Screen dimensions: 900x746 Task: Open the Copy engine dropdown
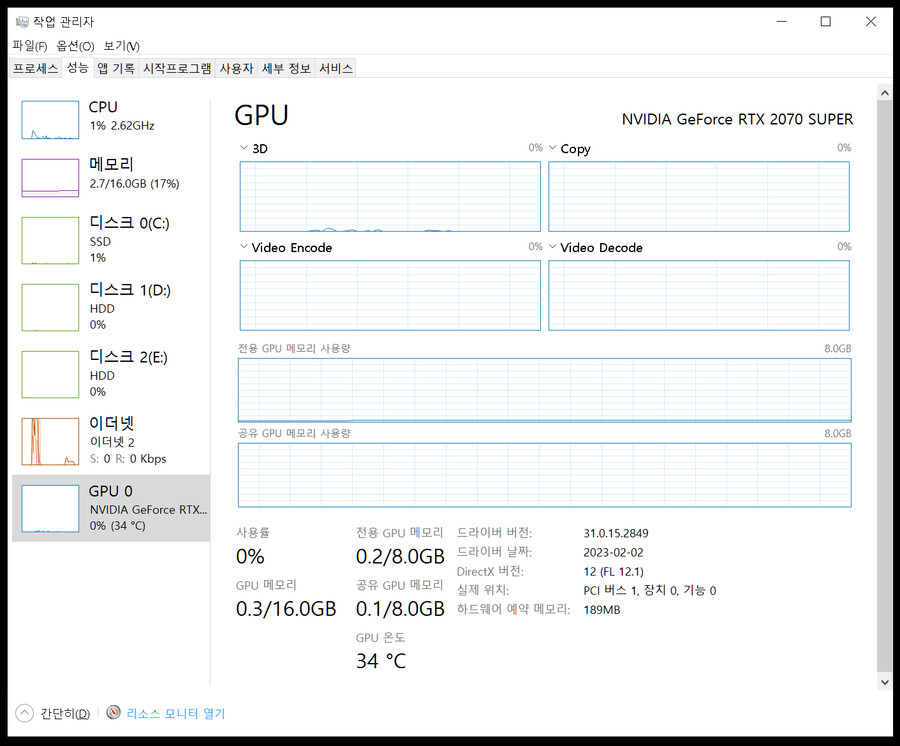point(552,148)
